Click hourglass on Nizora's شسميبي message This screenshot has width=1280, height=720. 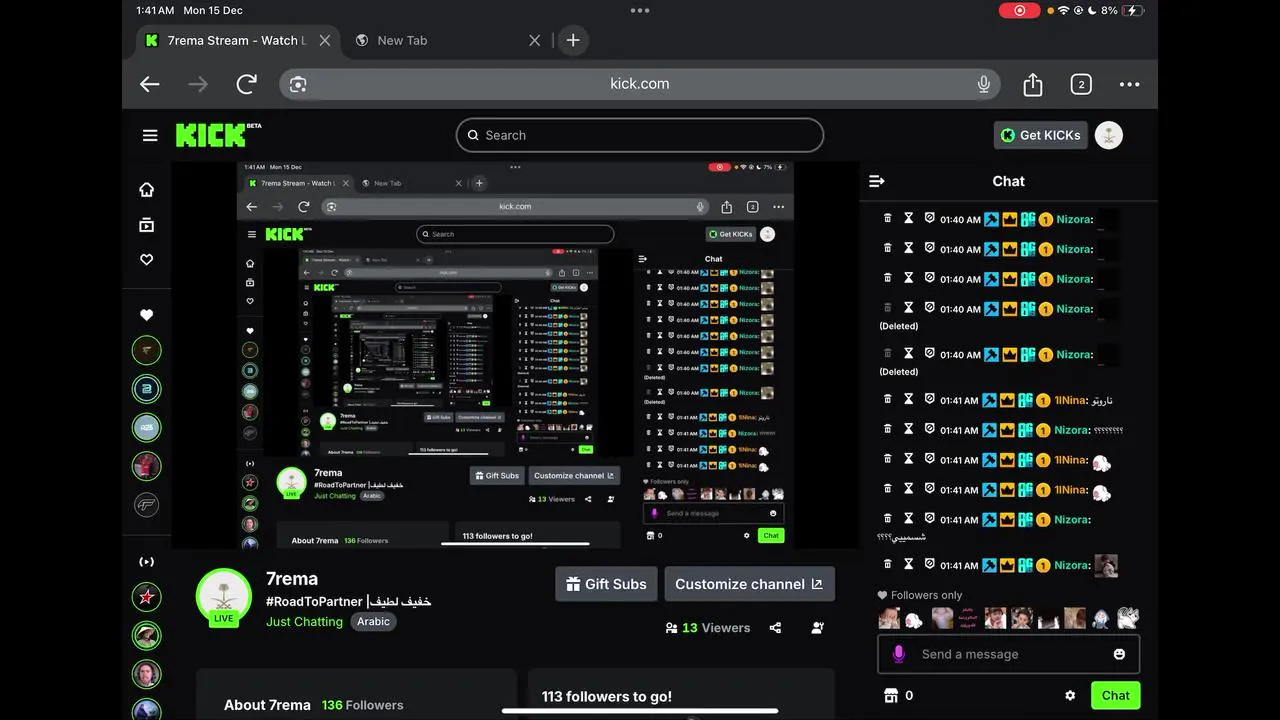(908, 519)
